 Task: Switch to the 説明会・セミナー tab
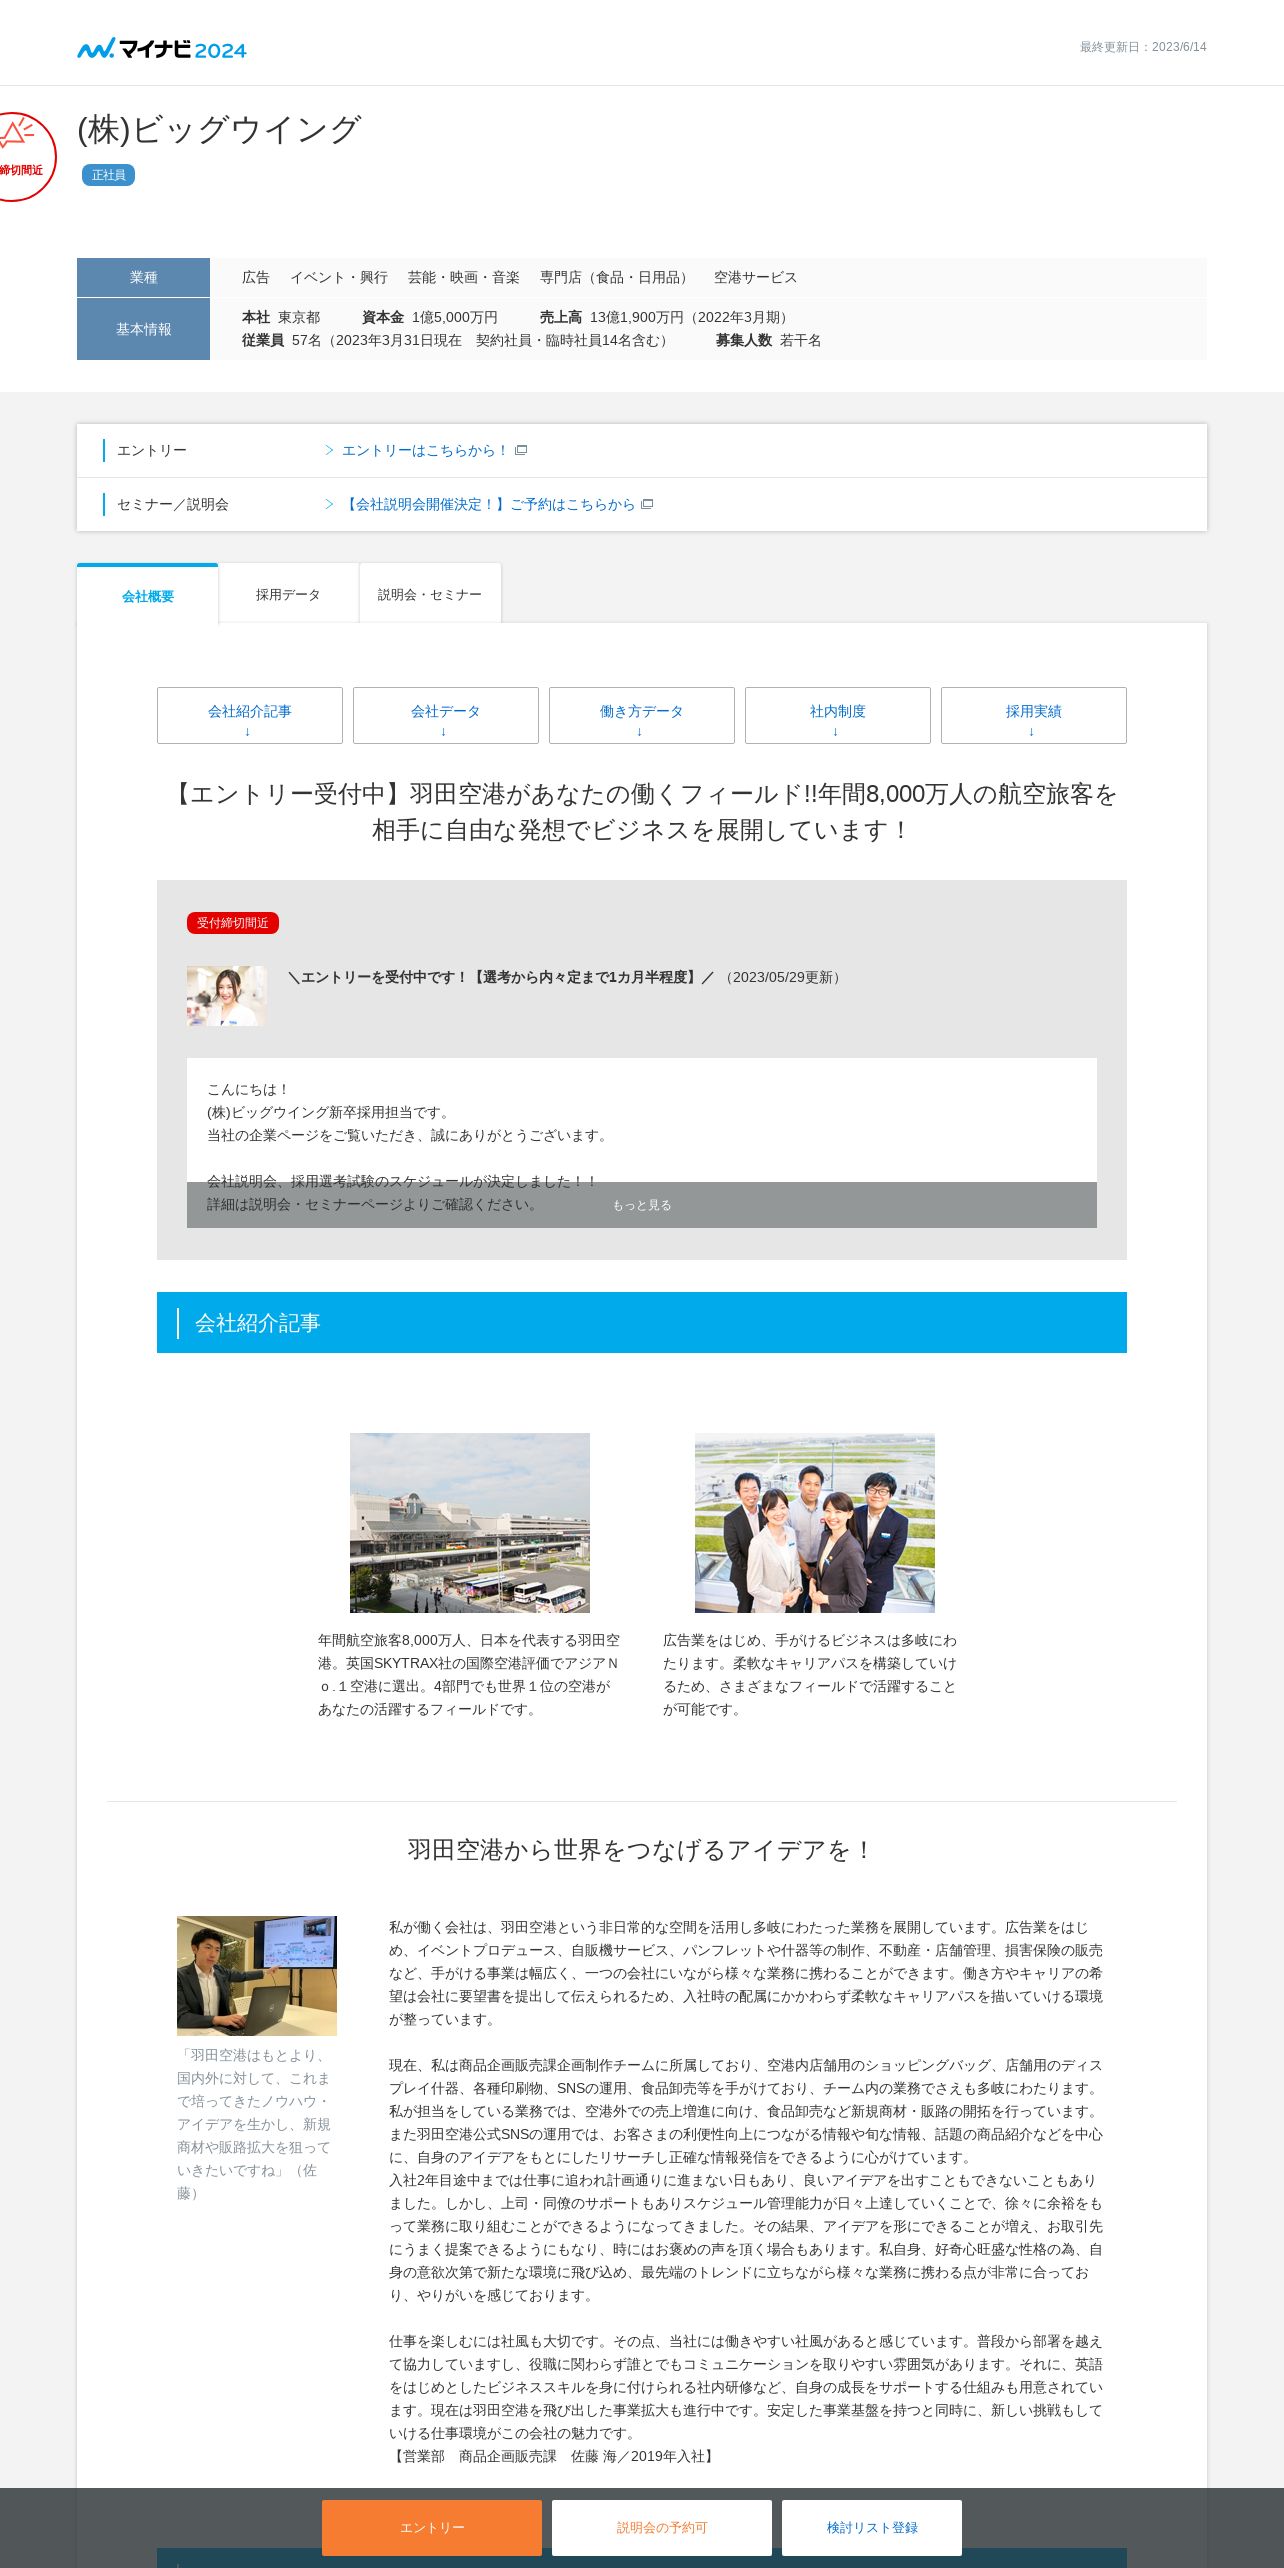click(430, 594)
